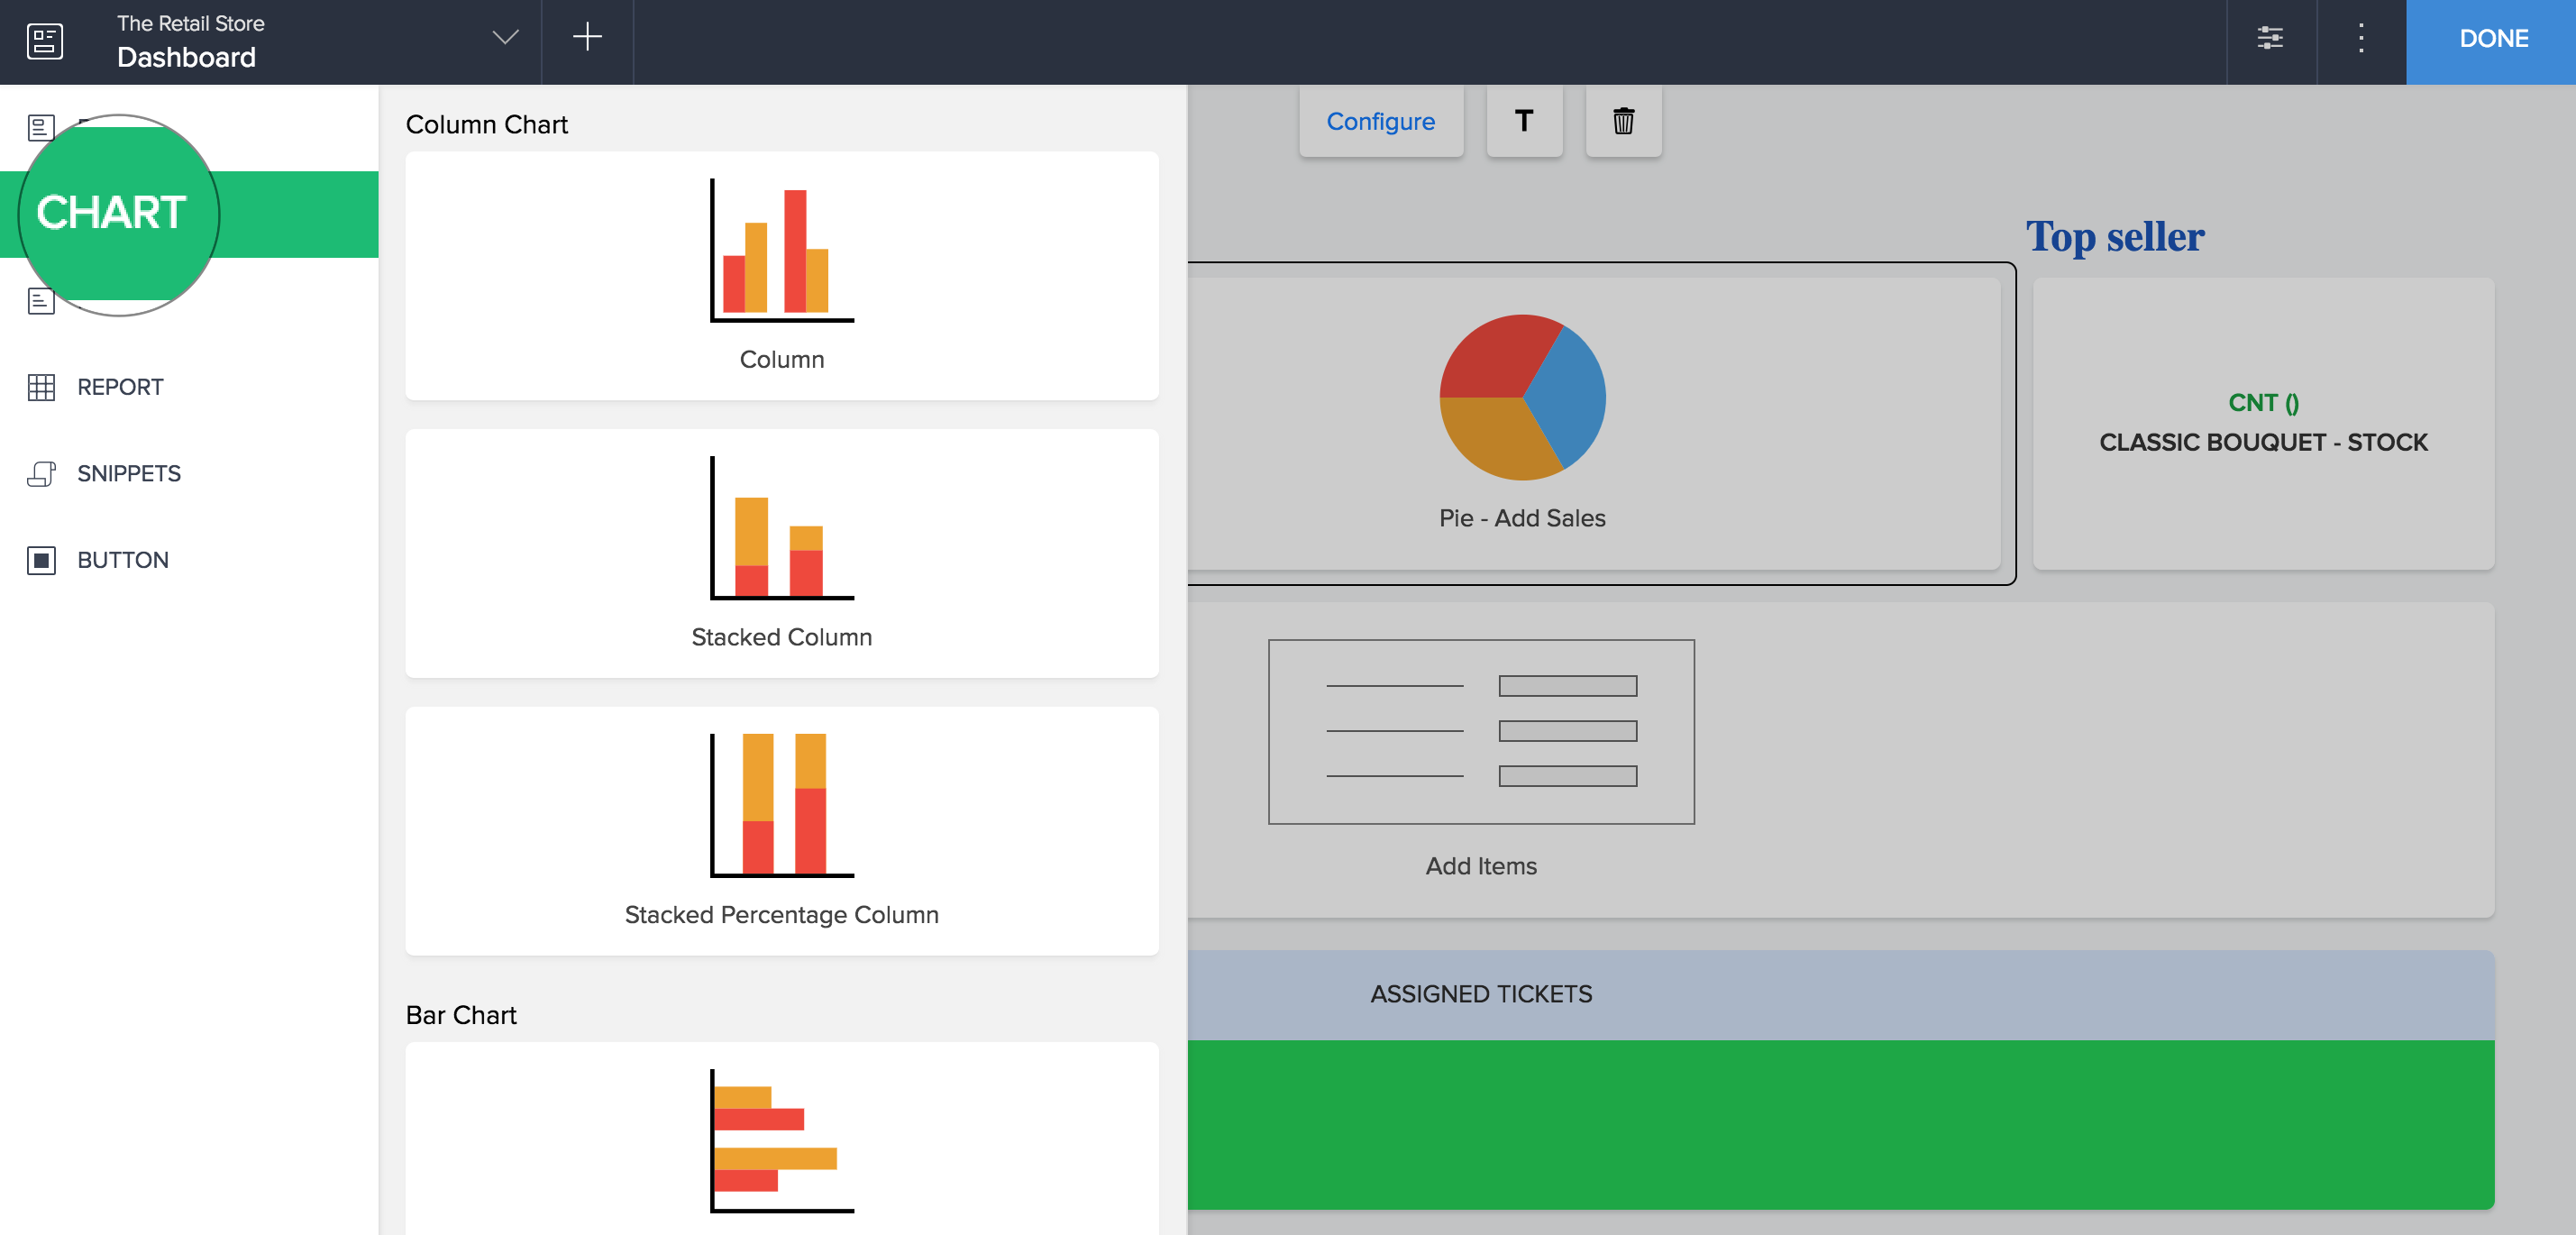
Task: Select the CHART element in sidebar
Action: [189, 214]
